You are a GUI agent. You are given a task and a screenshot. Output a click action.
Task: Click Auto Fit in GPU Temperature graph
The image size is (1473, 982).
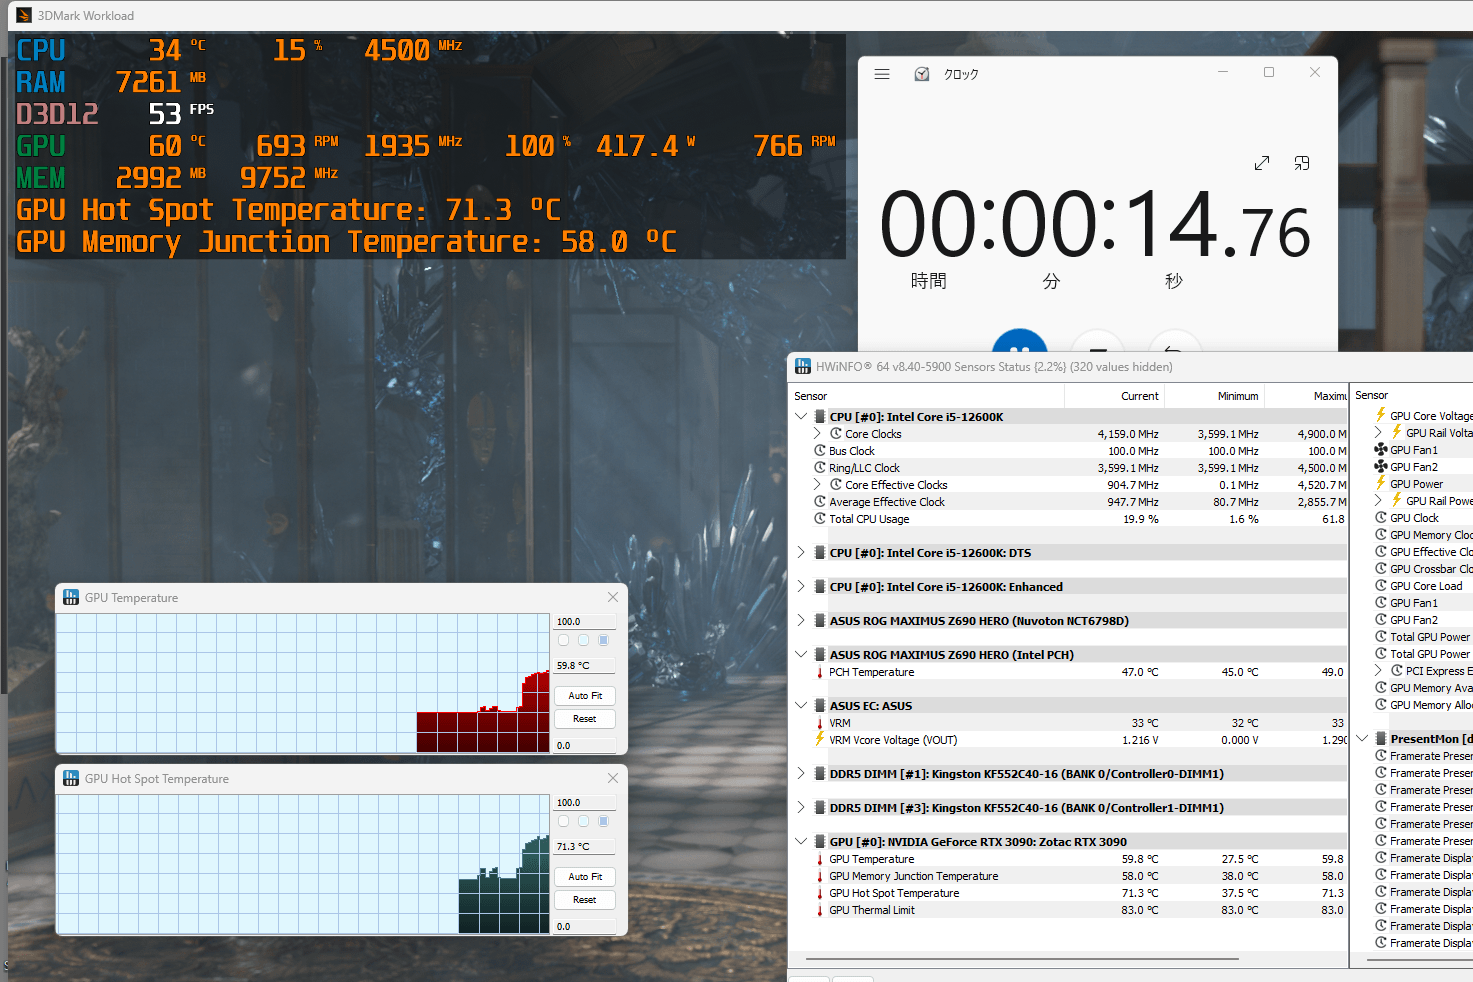click(x=585, y=695)
